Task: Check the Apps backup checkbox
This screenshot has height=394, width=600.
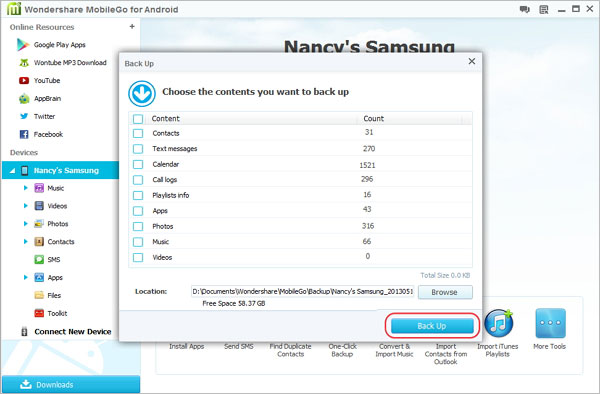Action: pos(138,211)
